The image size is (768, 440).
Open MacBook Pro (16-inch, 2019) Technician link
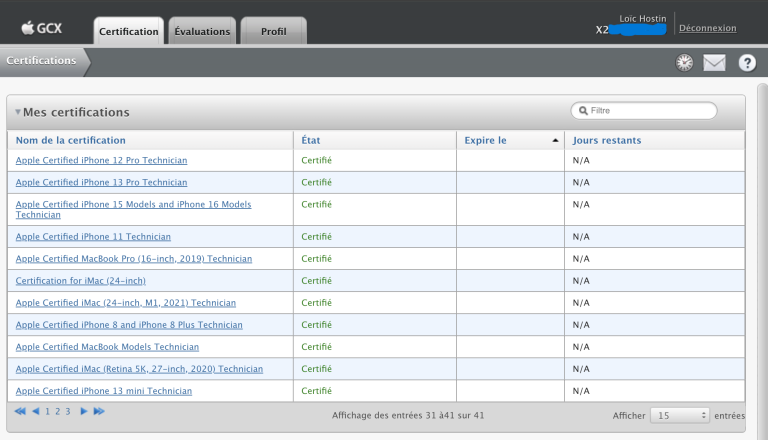coord(134,259)
